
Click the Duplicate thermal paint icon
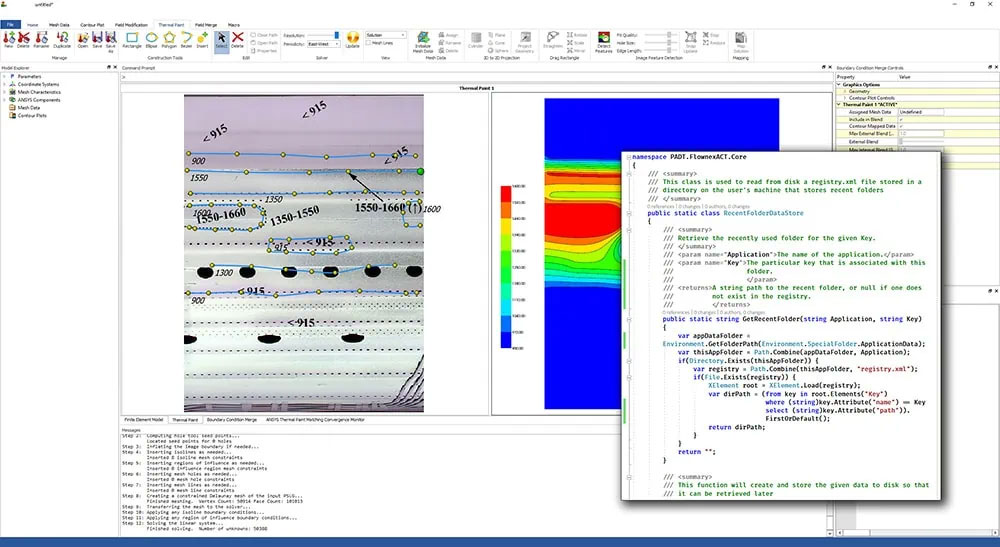(62, 40)
